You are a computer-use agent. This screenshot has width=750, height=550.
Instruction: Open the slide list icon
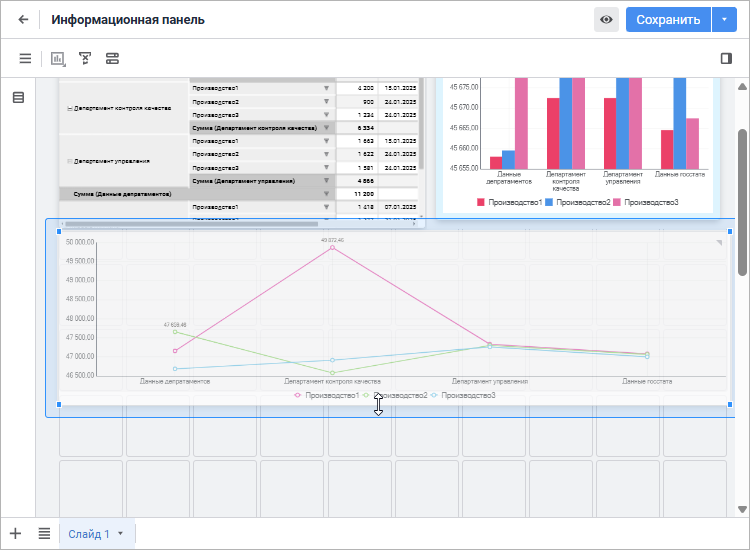click(44, 533)
